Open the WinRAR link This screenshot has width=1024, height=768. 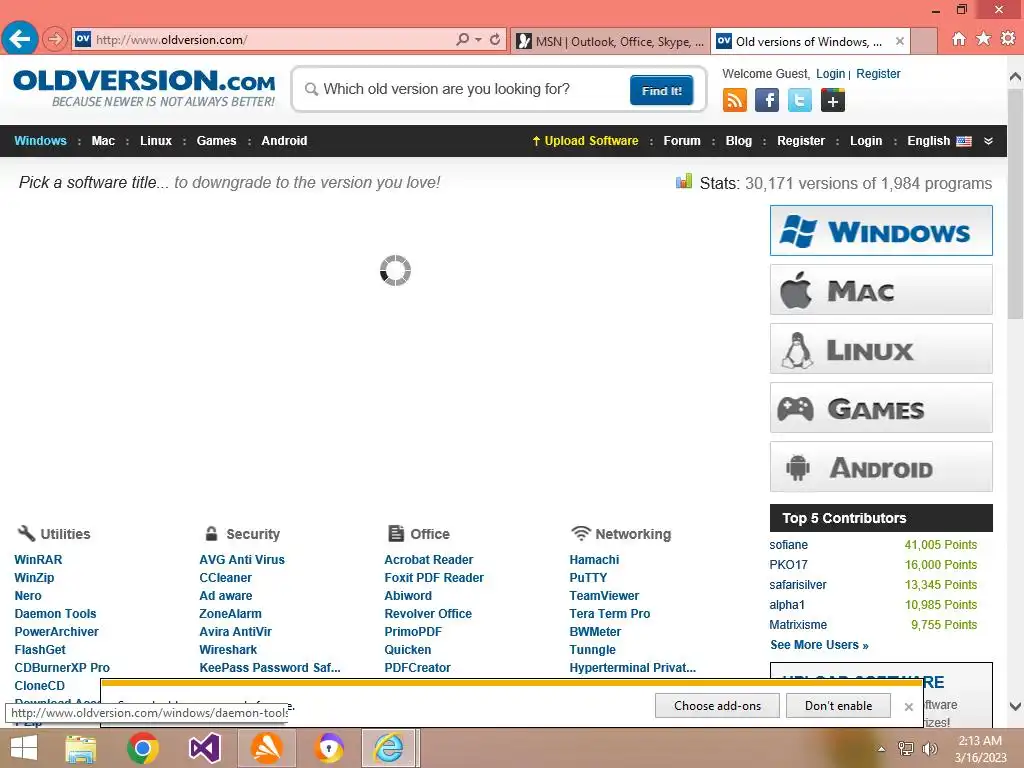39,560
